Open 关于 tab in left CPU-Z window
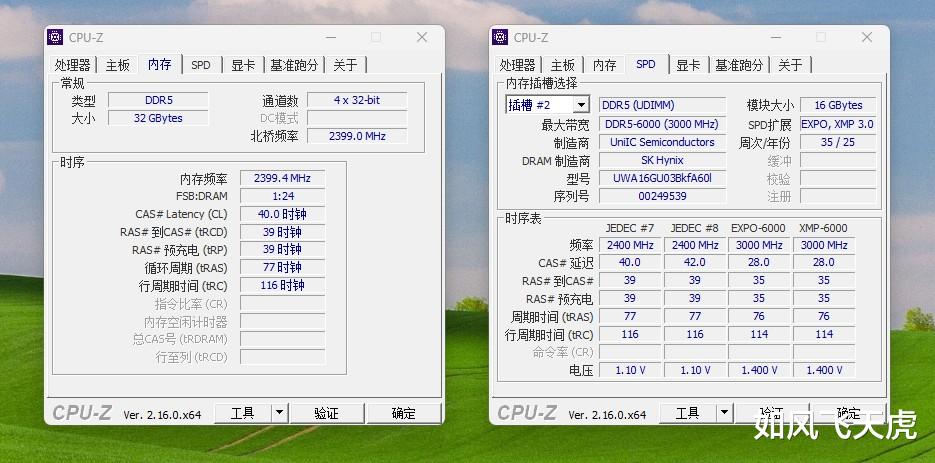The image size is (935, 463). tap(345, 65)
